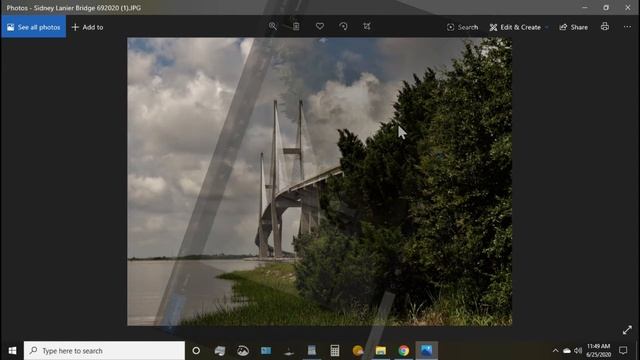Open the Action Center notification icon
Image resolution: width=640 pixels, height=360 pixels.
tap(623, 350)
